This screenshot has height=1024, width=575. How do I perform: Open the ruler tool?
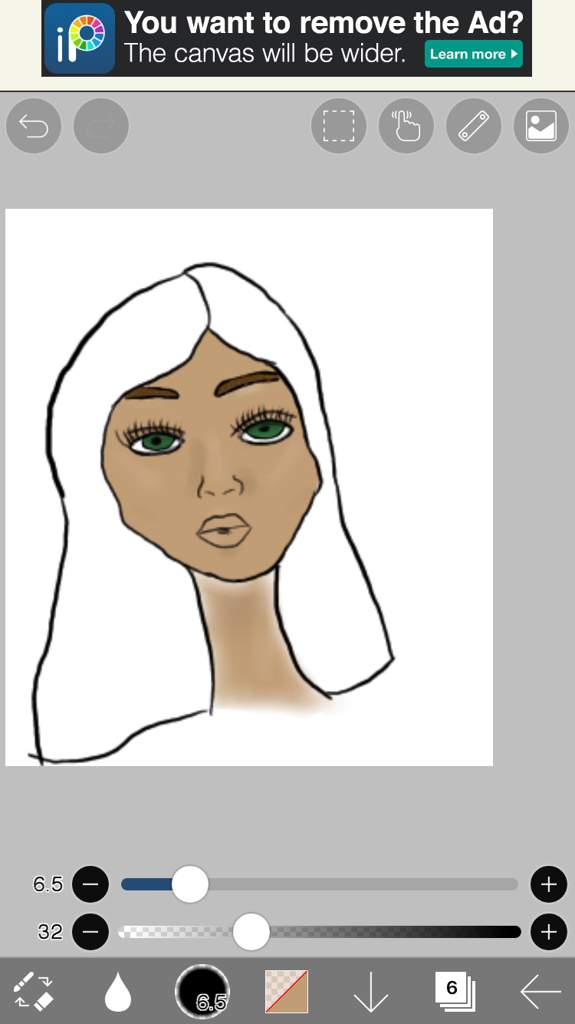(474, 126)
